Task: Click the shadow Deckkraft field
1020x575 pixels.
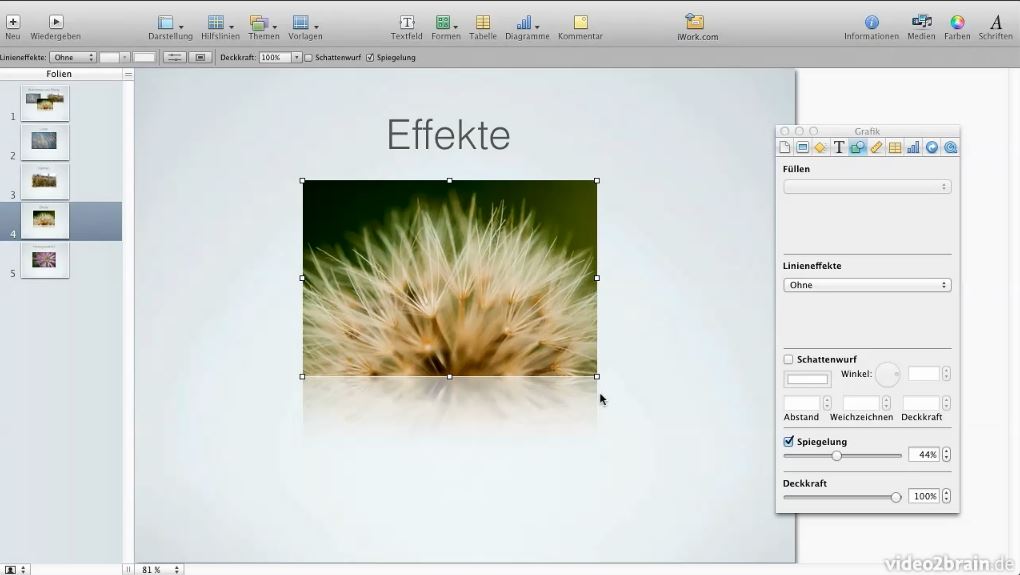Action: [921, 403]
